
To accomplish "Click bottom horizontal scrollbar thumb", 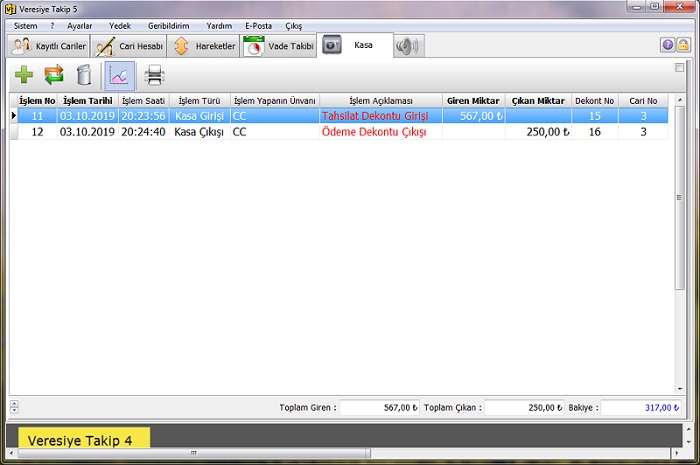I will pos(194,453).
